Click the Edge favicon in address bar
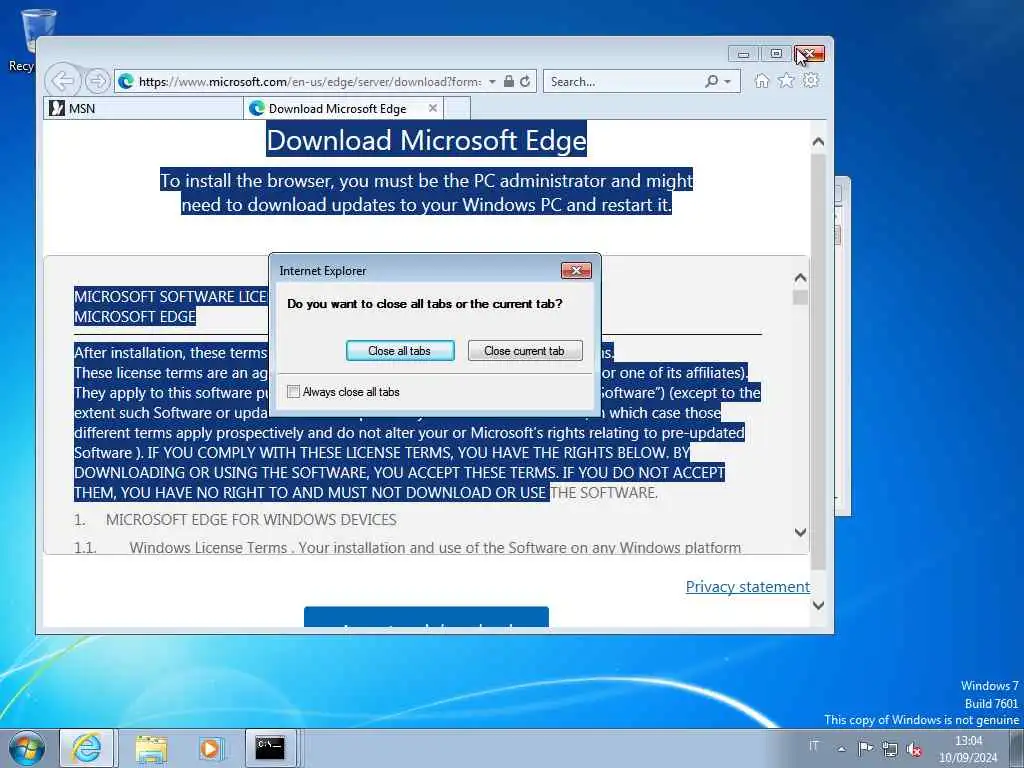1024x768 pixels. pyautogui.click(x=126, y=82)
